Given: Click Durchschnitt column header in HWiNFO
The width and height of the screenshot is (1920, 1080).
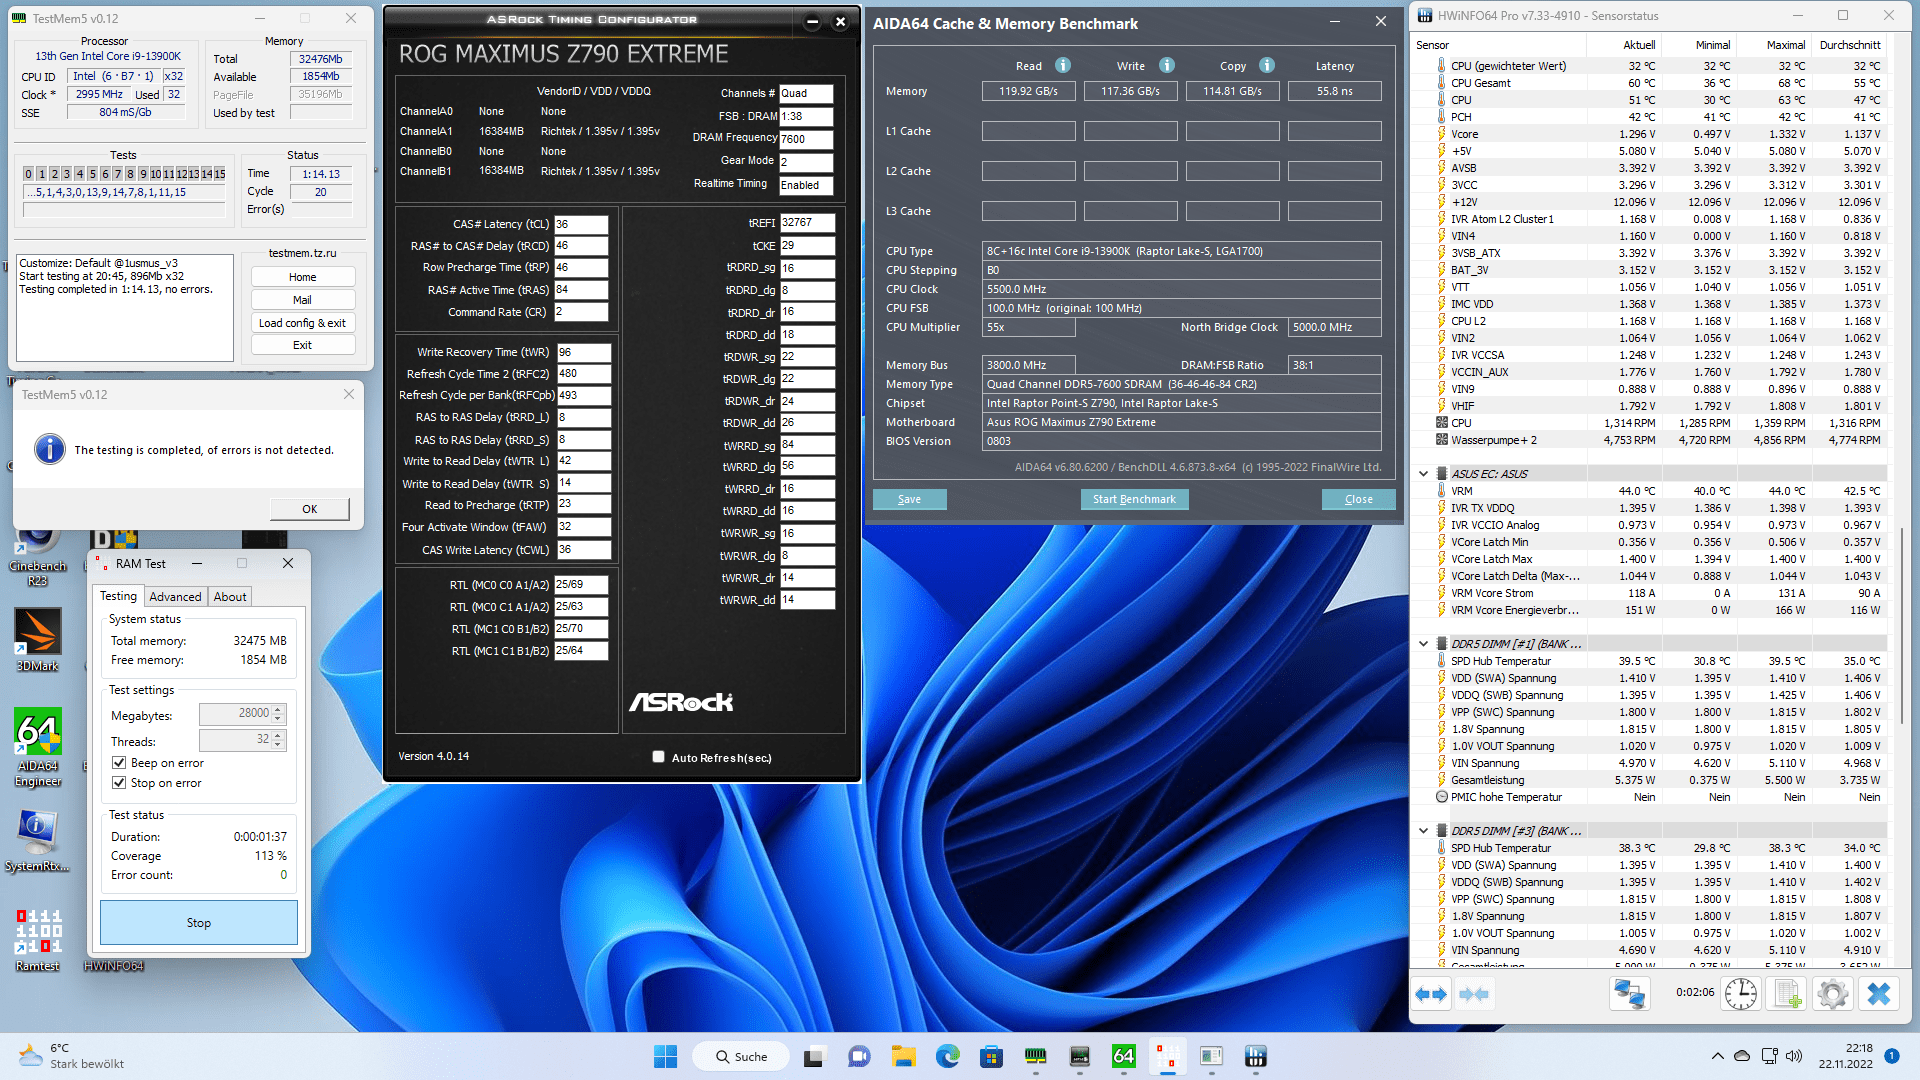Looking at the screenshot, I should pyautogui.click(x=1849, y=45).
